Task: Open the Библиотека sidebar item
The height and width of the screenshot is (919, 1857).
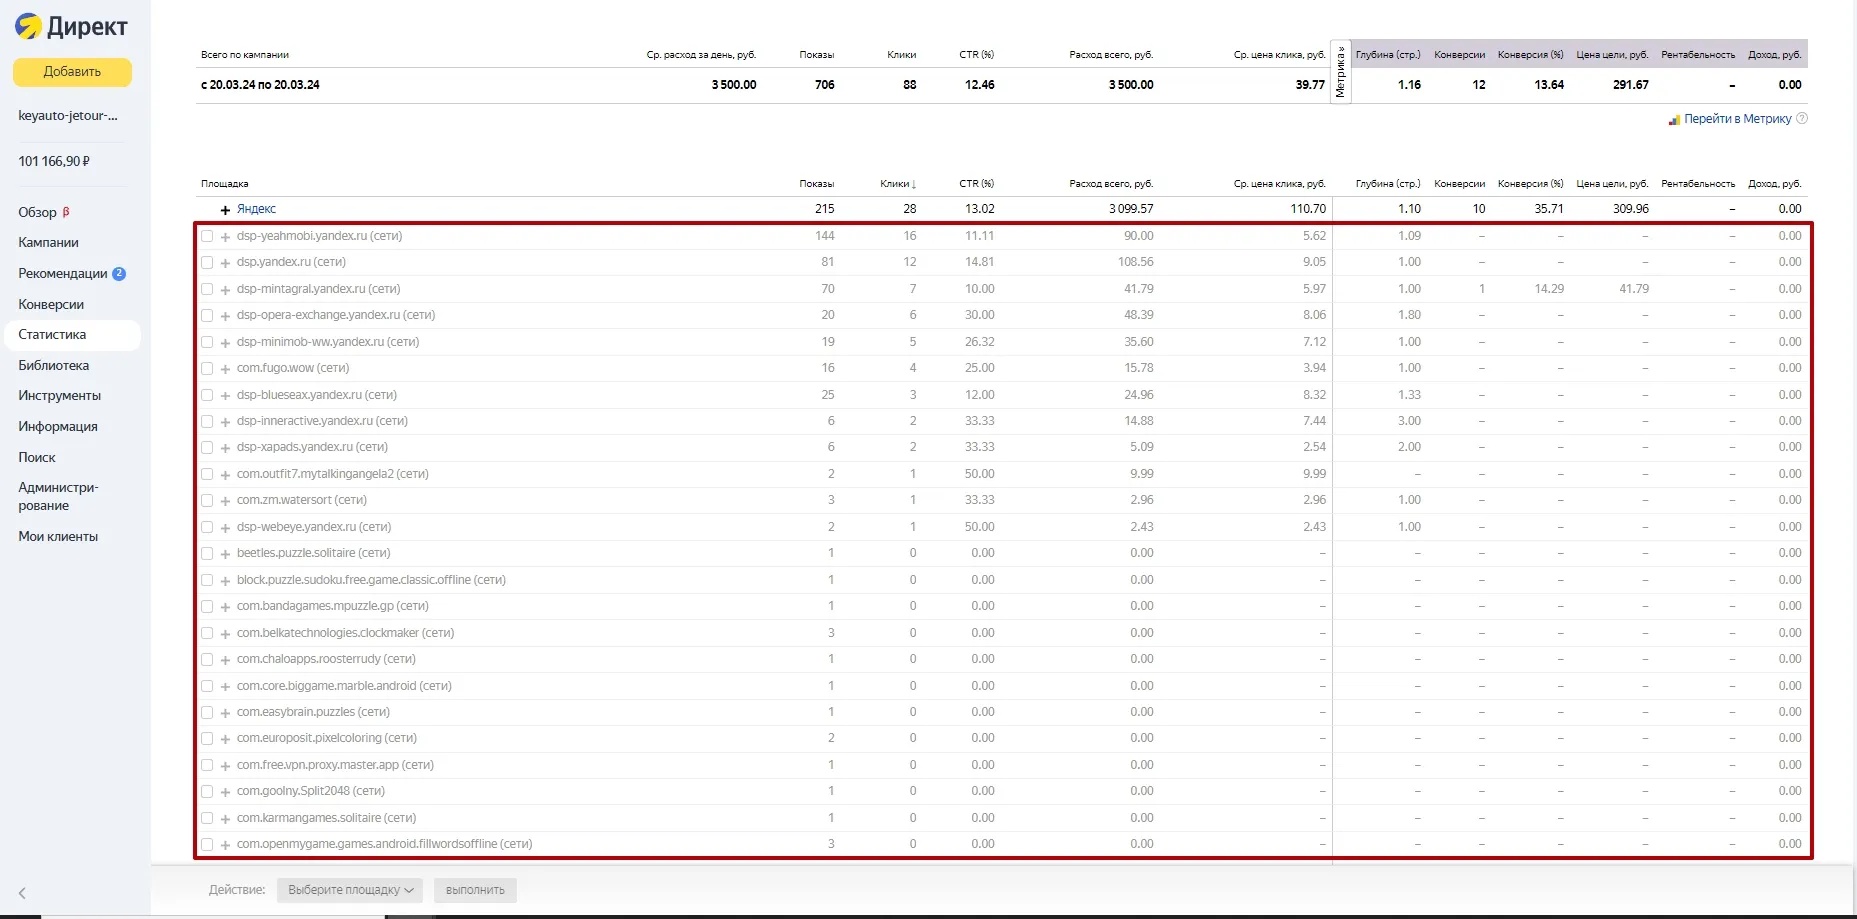Action: point(53,366)
